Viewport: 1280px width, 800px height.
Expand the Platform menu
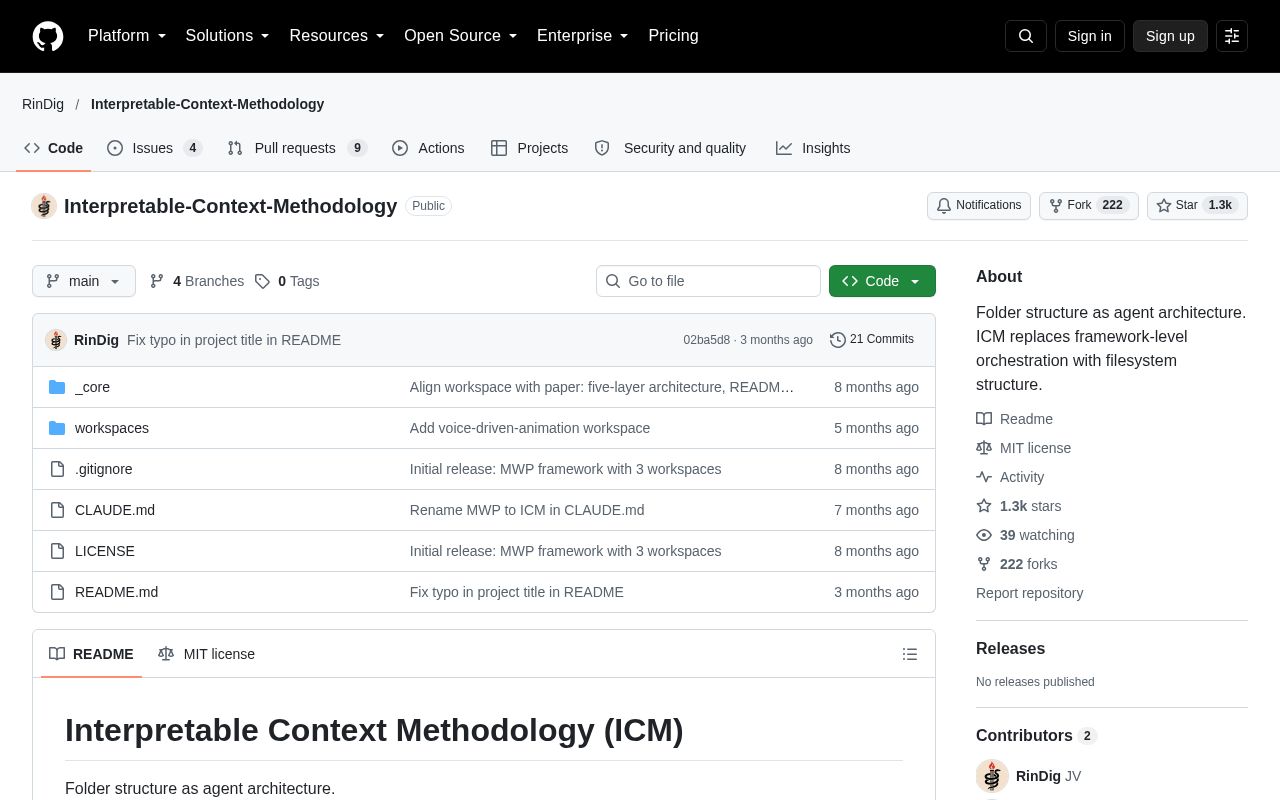[127, 36]
